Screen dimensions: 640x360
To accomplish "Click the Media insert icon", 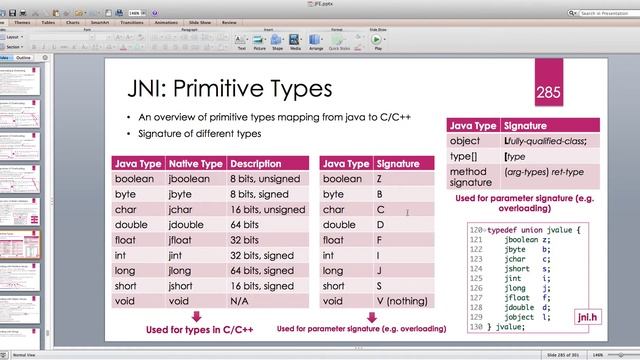I will point(294,42).
